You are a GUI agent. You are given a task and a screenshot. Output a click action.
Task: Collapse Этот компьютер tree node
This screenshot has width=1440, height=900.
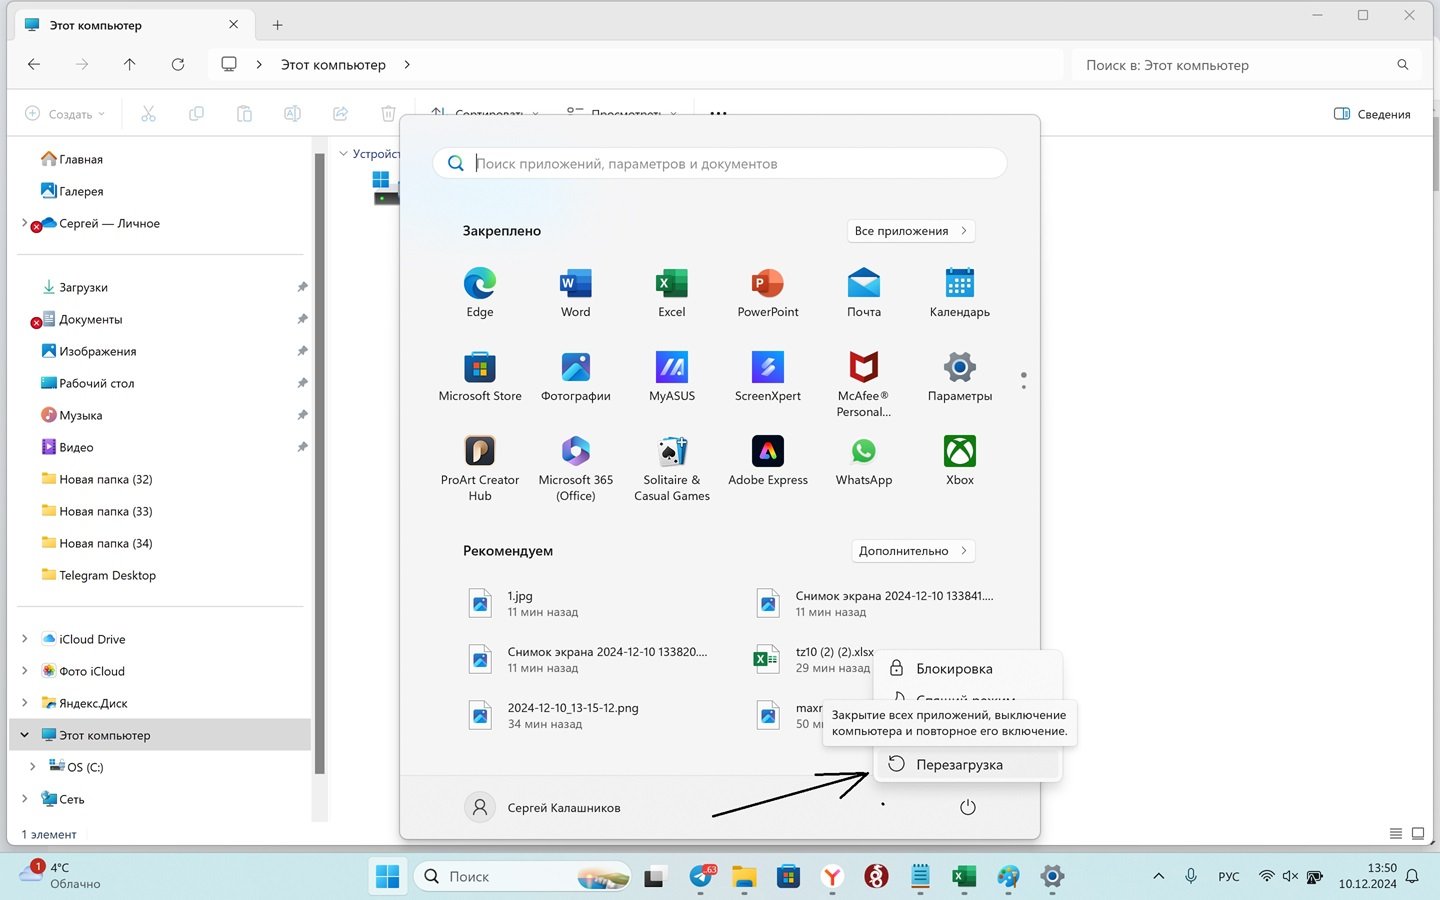pos(25,735)
